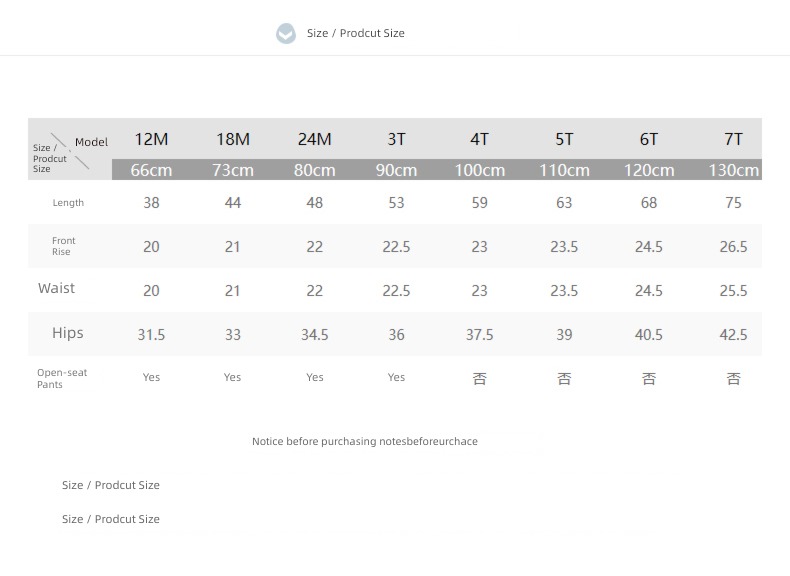This screenshot has height=576, width=790.
Task: Click the Length row label
Action: point(68,203)
